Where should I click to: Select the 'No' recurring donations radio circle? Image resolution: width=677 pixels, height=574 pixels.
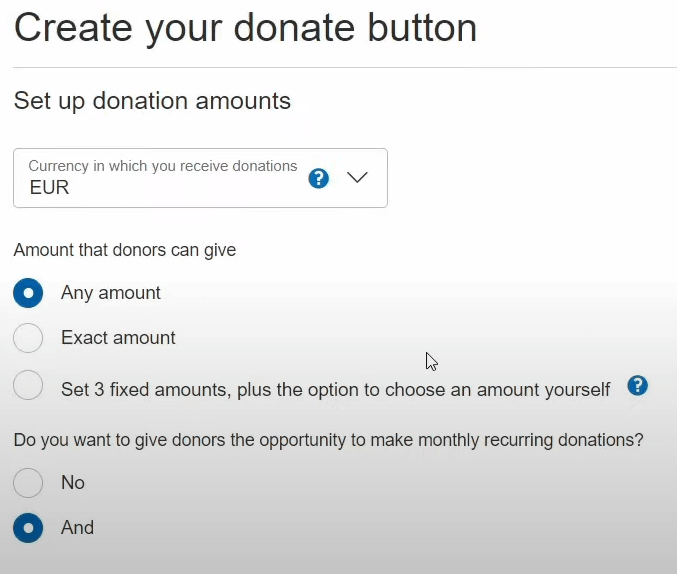[x=28, y=483]
